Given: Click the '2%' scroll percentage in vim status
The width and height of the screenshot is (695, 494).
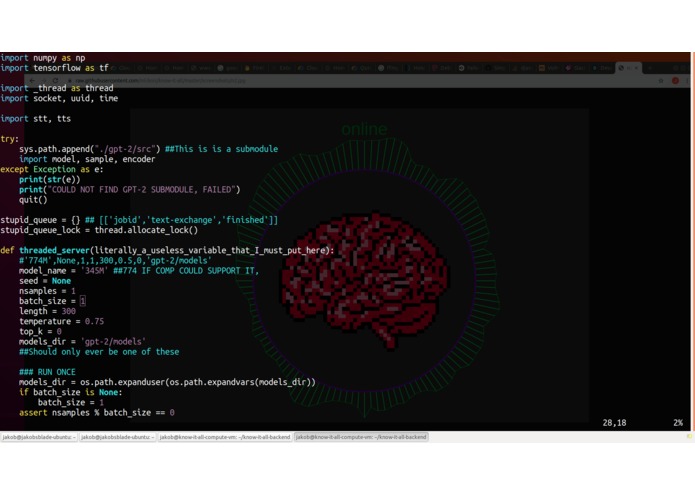Looking at the screenshot, I should pos(678,423).
